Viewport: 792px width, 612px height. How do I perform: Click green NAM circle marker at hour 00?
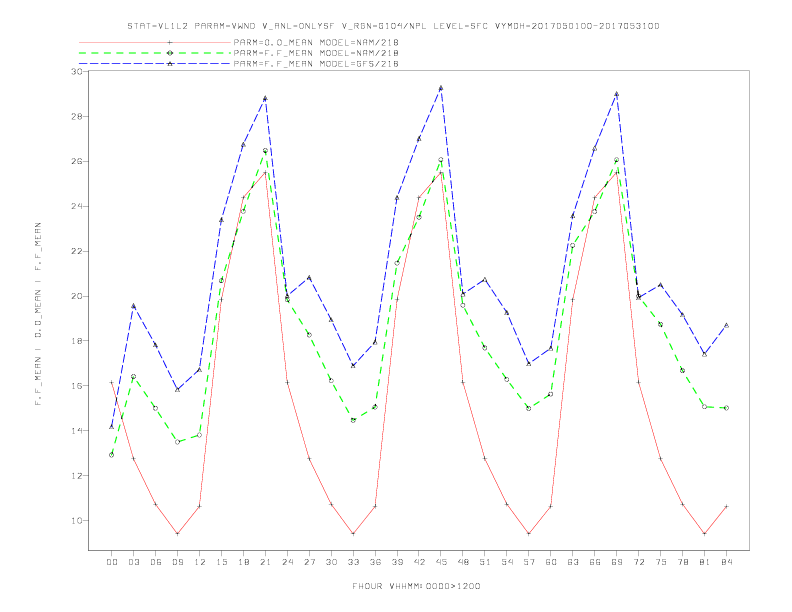tap(112, 455)
